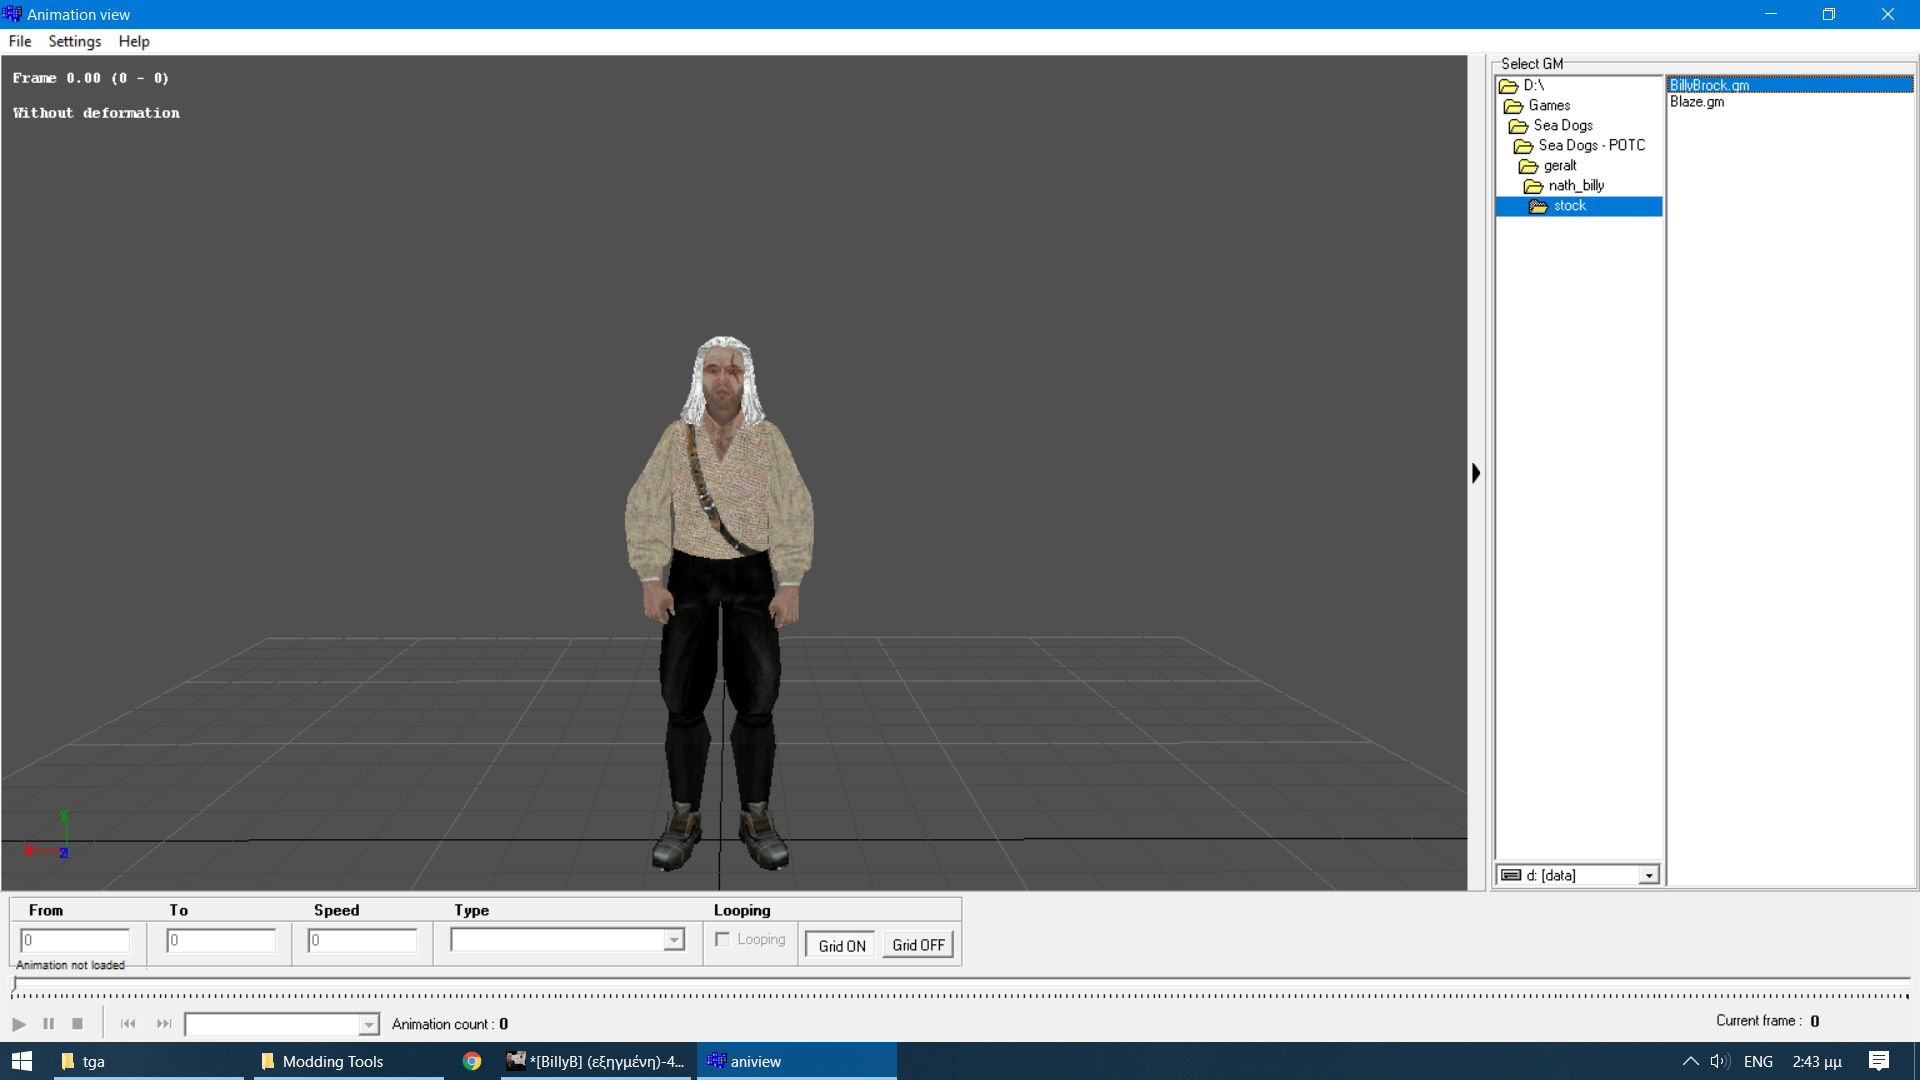
Task: Collapse the side panel with the arrow
Action: [1476, 473]
